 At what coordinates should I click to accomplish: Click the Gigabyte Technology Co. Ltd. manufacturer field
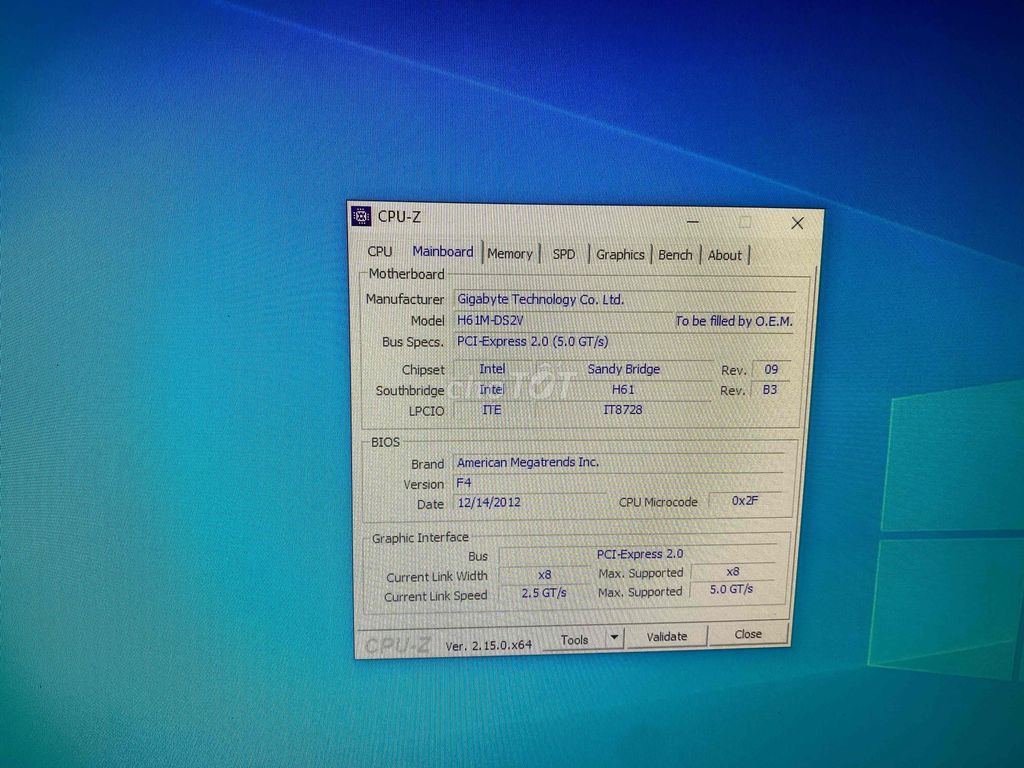(x=624, y=300)
